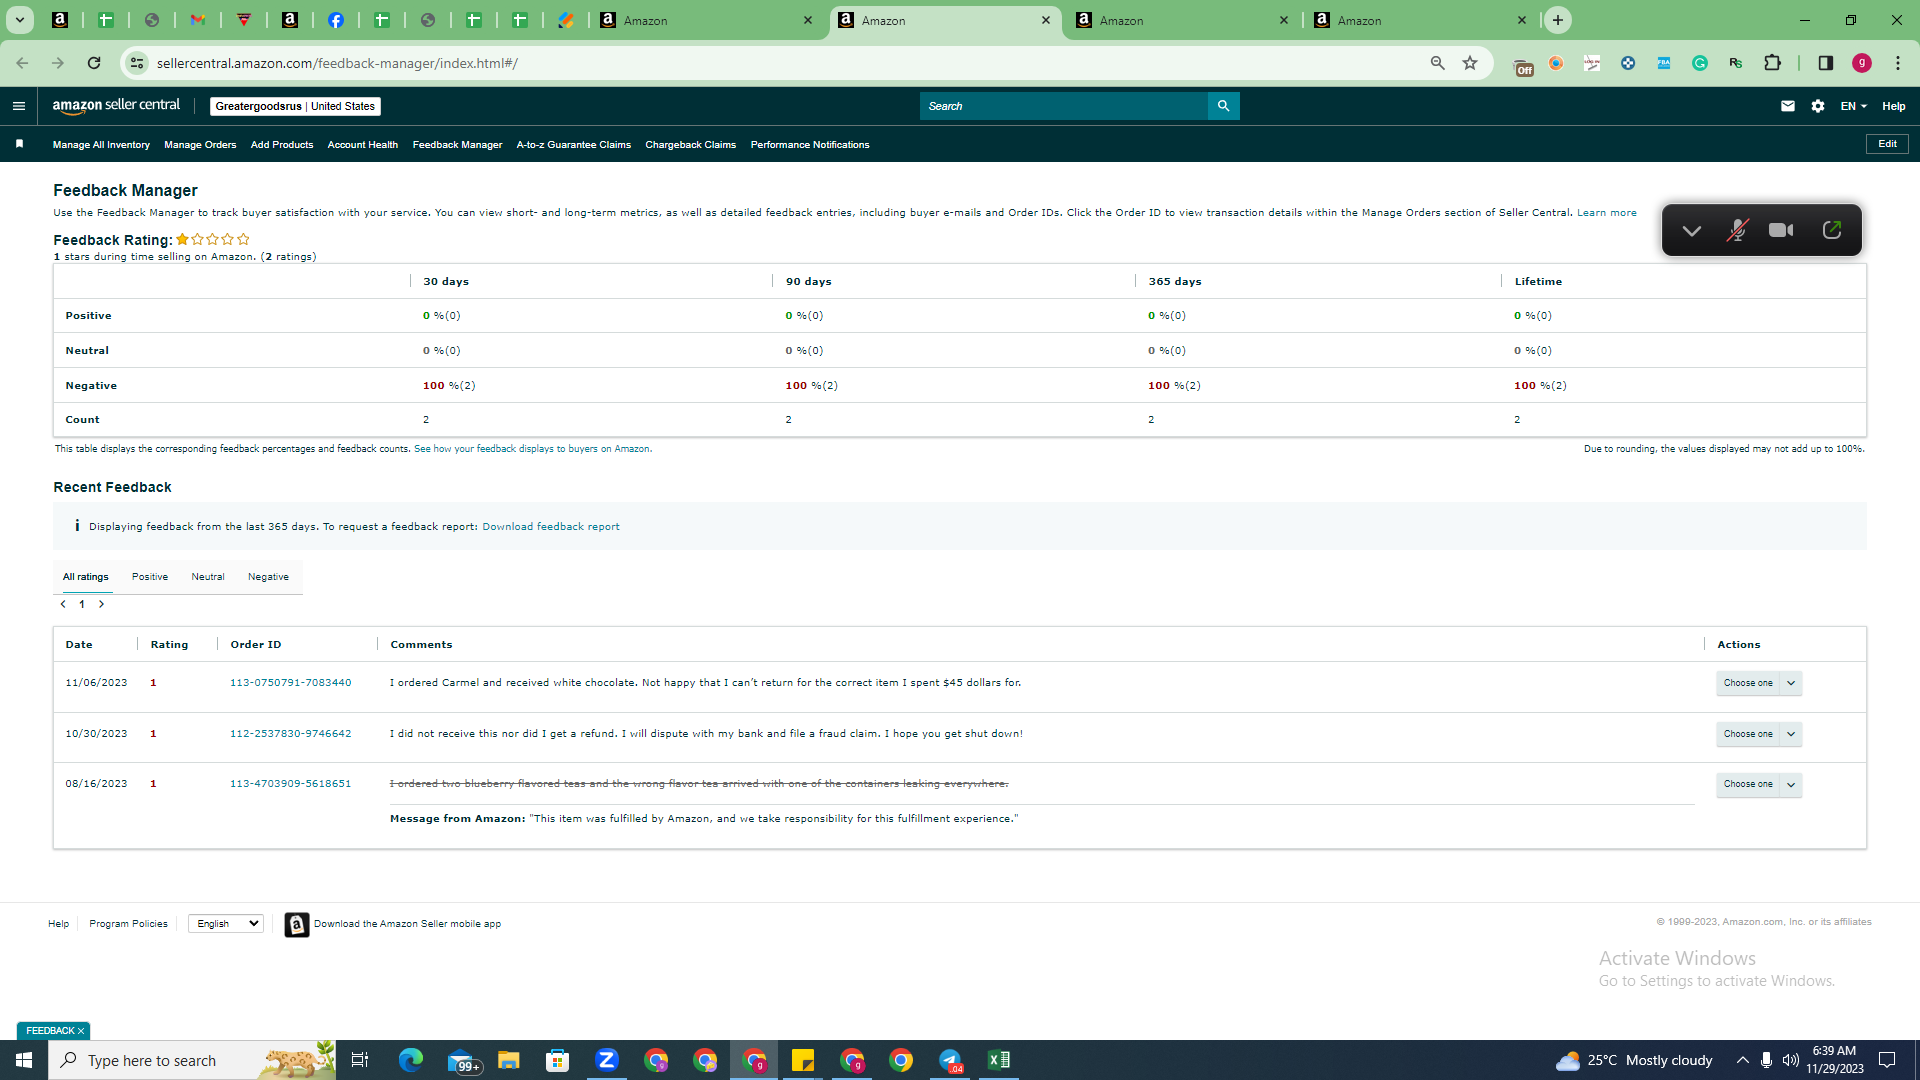Switch to the Negative tab
Viewport: 1920px width, 1080px height.
[x=268, y=577]
